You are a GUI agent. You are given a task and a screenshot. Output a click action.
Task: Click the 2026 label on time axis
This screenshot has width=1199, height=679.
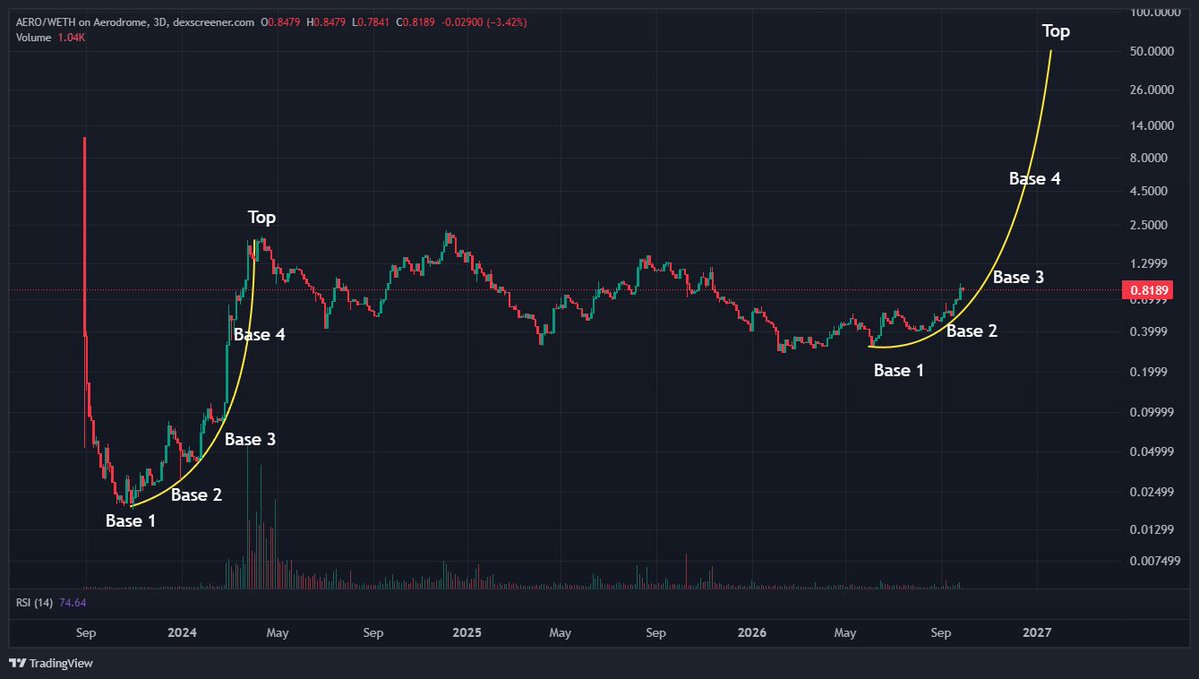click(752, 632)
